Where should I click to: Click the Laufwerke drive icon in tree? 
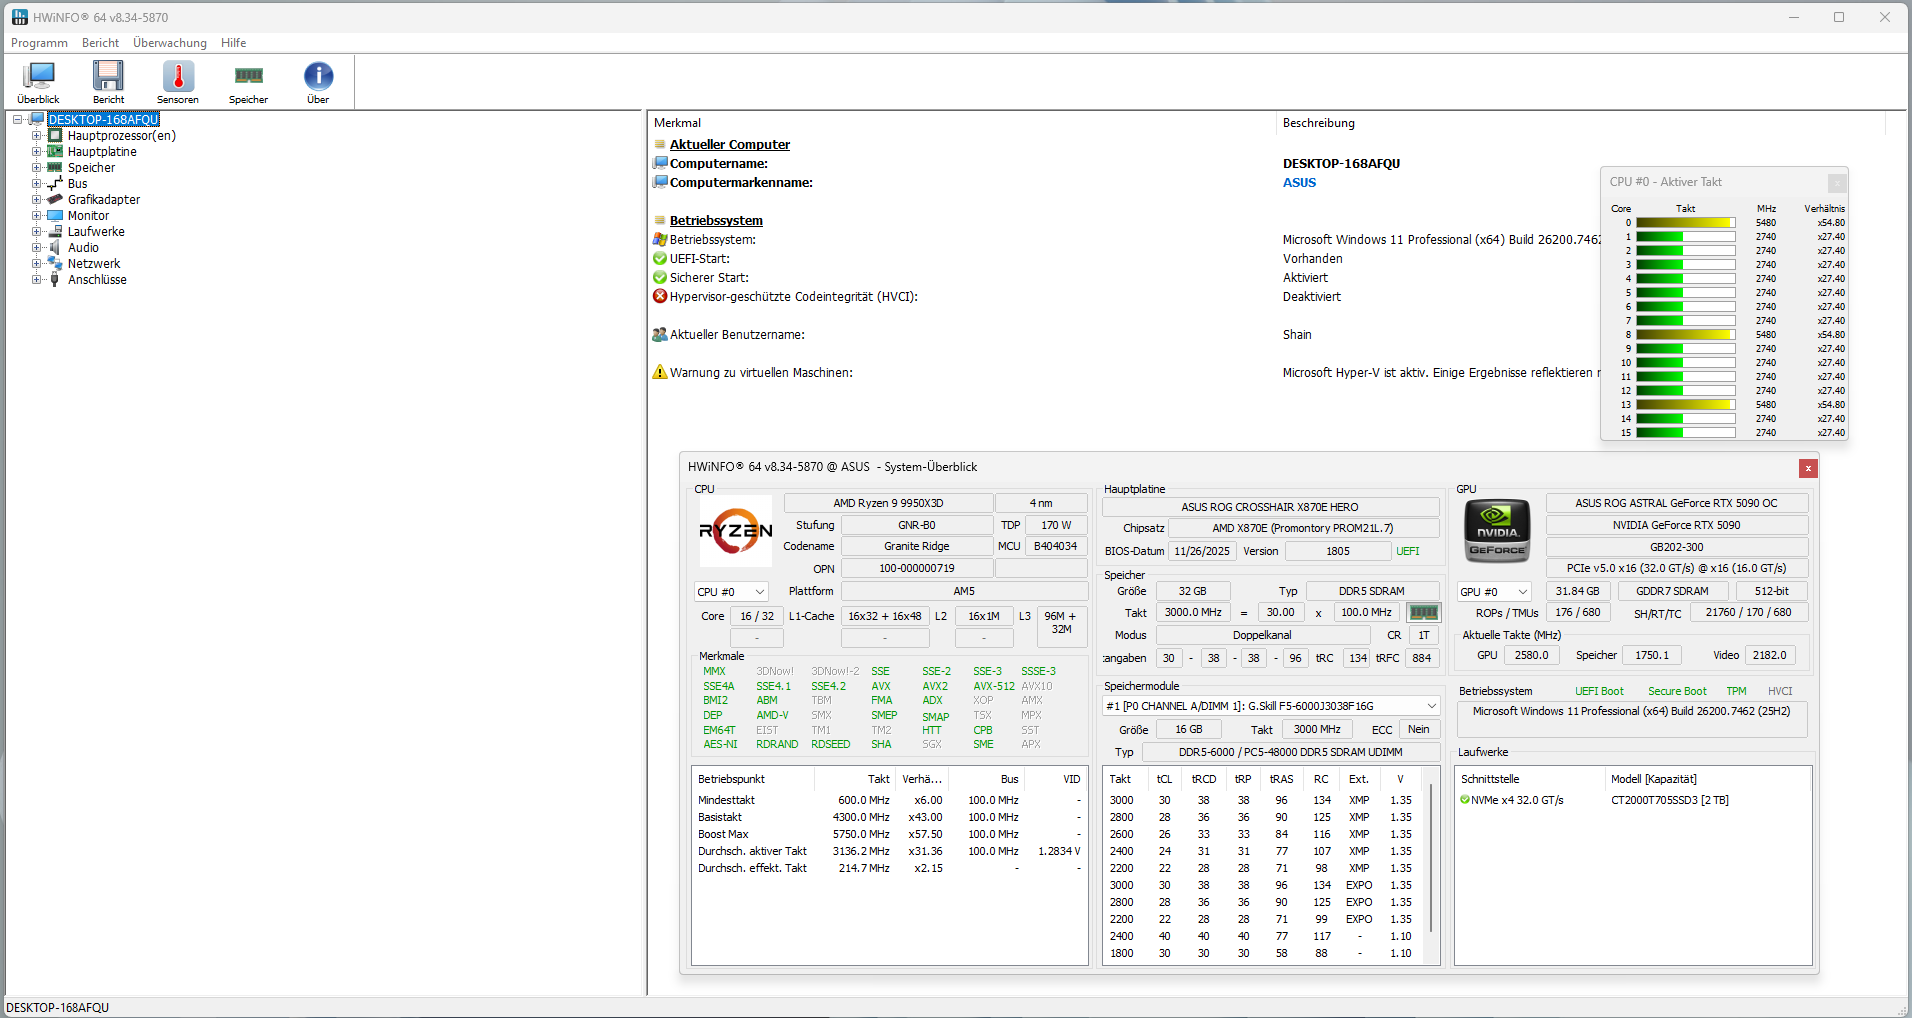tap(55, 232)
